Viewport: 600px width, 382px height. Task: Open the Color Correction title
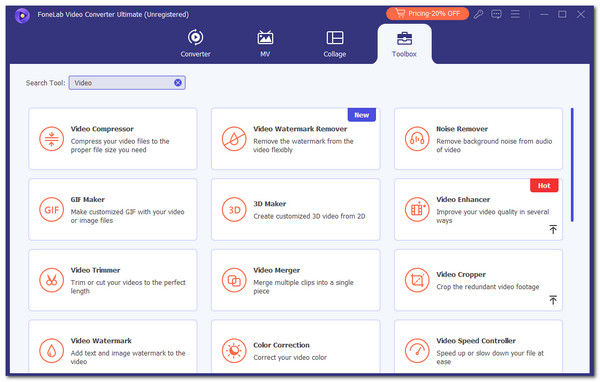tap(281, 345)
